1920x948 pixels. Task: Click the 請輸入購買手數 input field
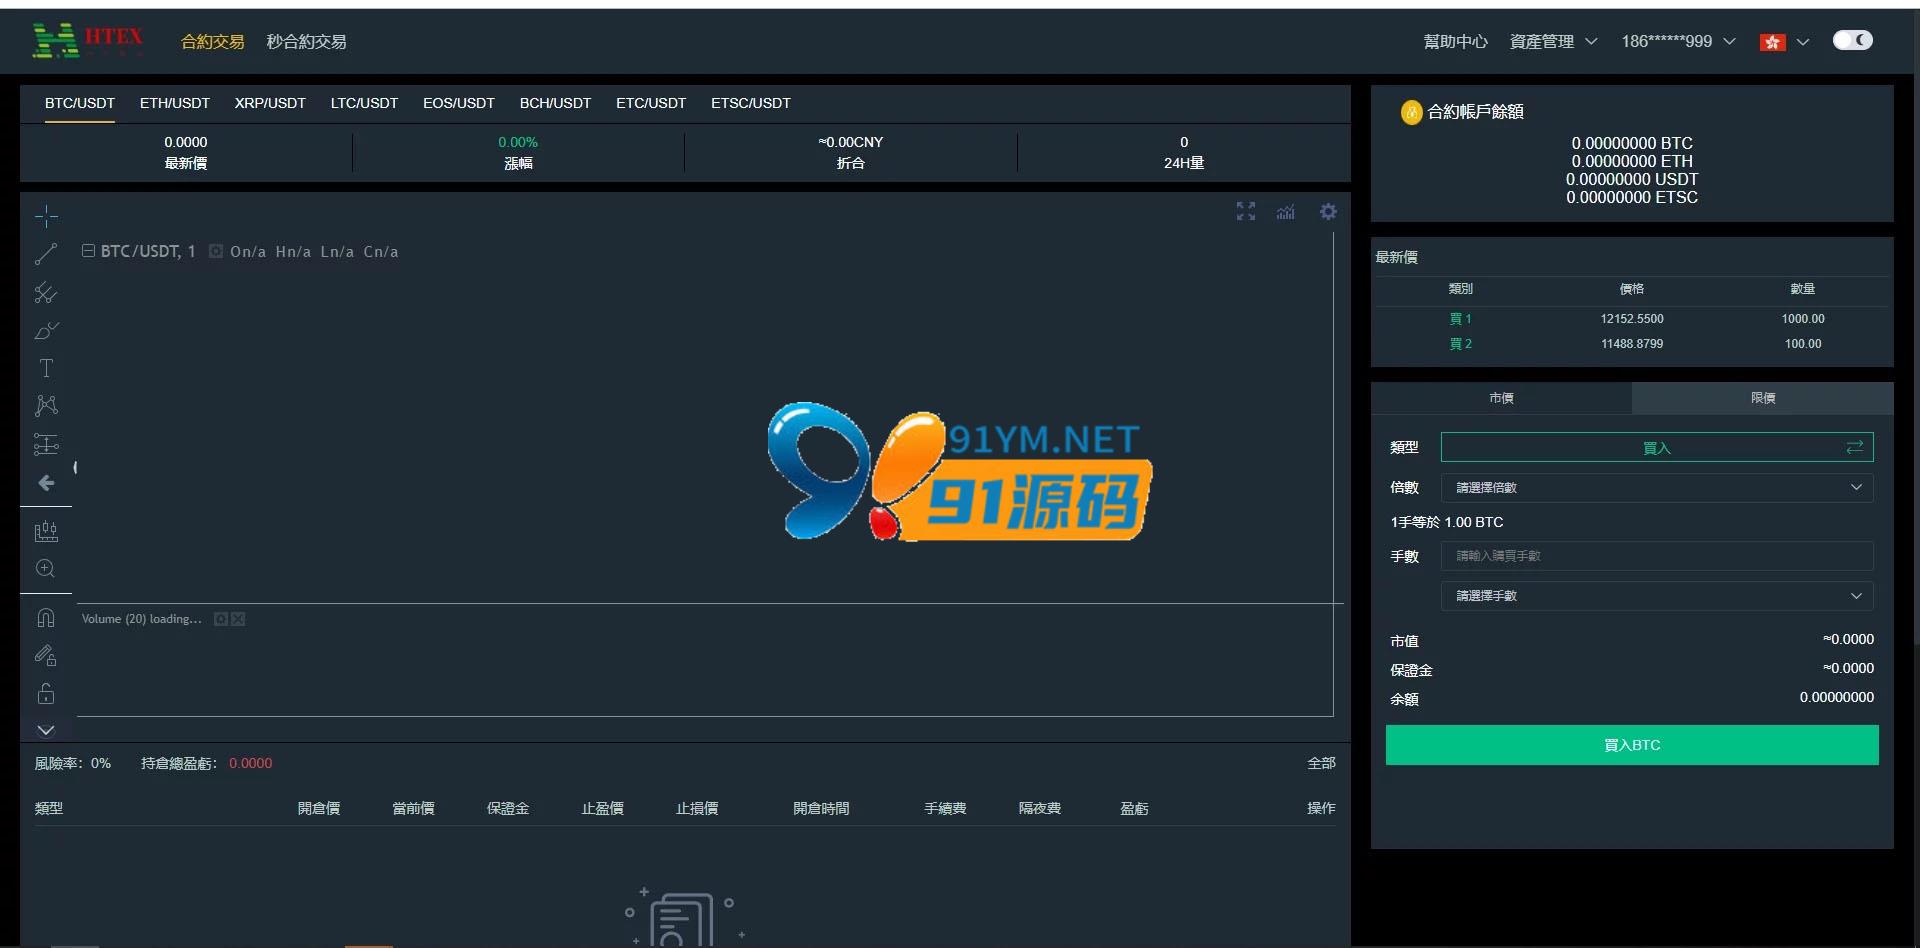pyautogui.click(x=1657, y=556)
